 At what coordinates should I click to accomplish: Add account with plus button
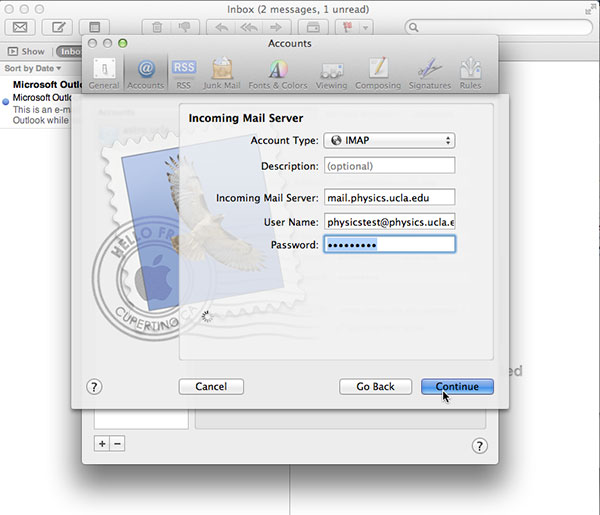pyautogui.click(x=102, y=443)
